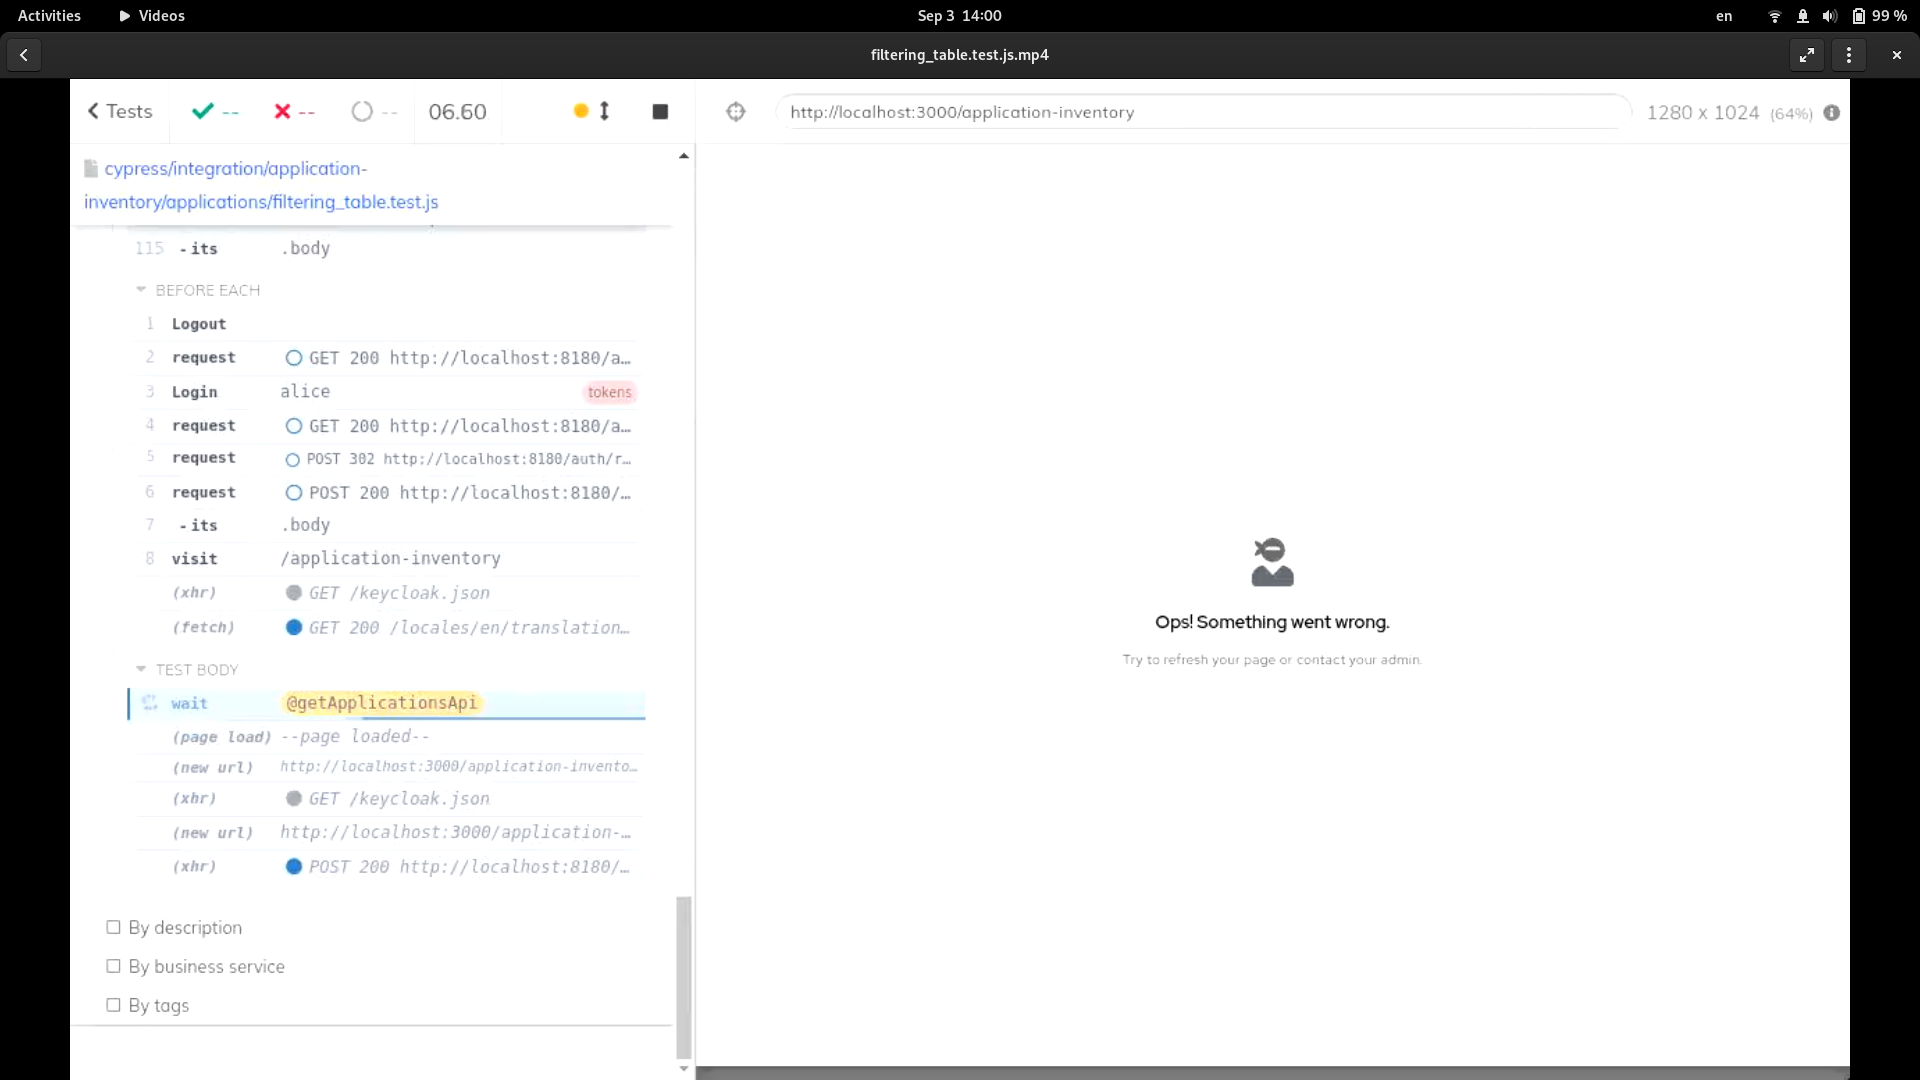1920x1080 pixels.
Task: Toggle auto-scrolling with the arrows icon
Action: pyautogui.click(x=603, y=111)
